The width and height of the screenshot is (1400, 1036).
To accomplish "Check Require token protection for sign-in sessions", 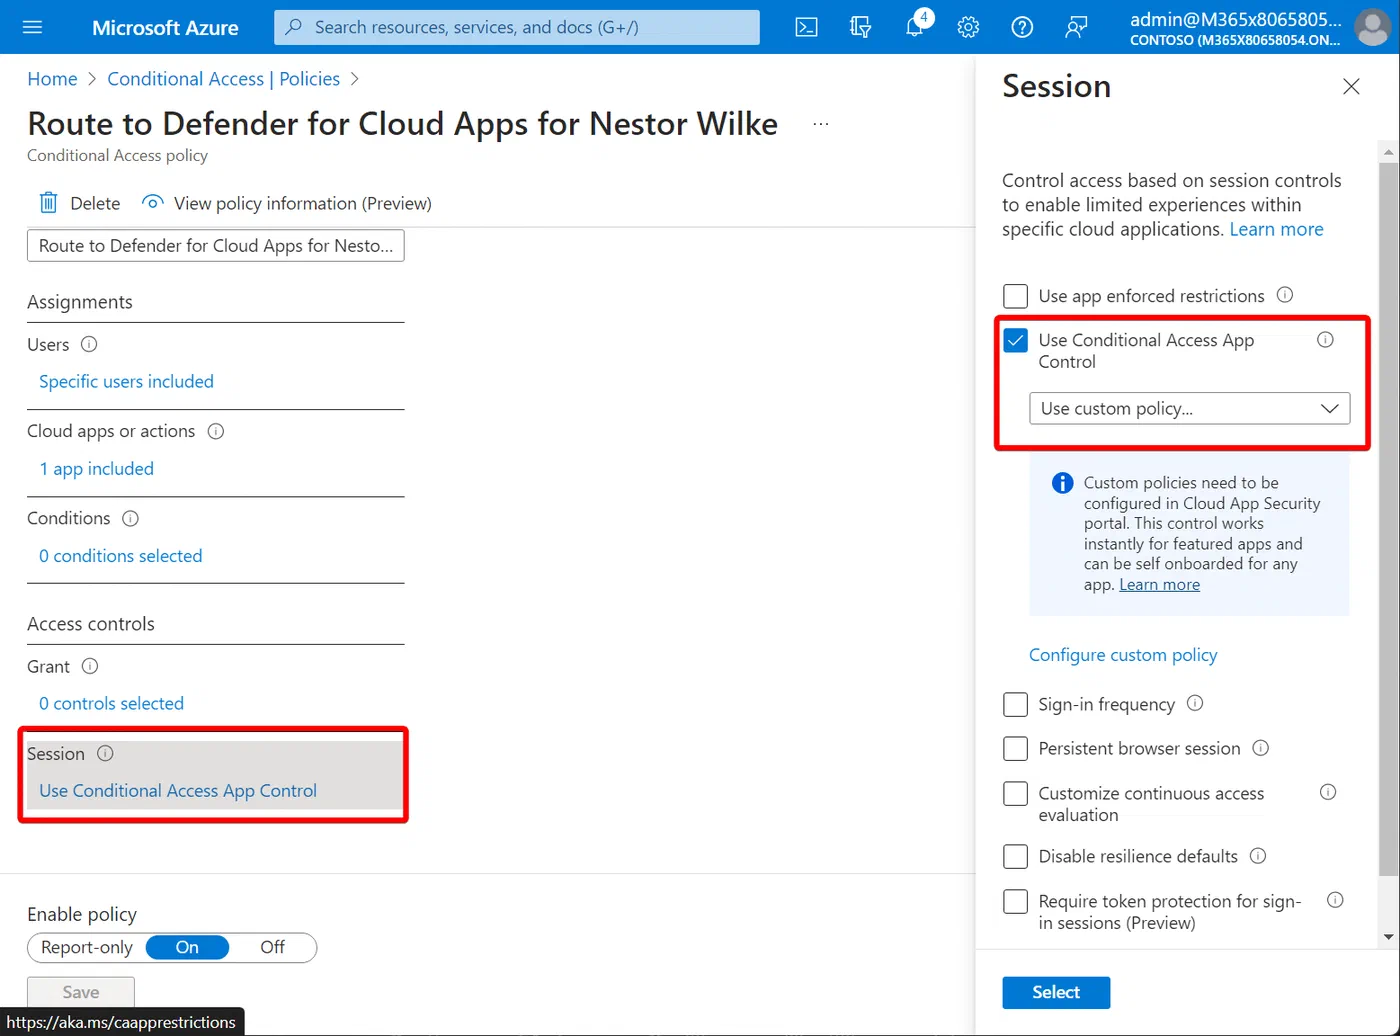I will [x=1015, y=901].
